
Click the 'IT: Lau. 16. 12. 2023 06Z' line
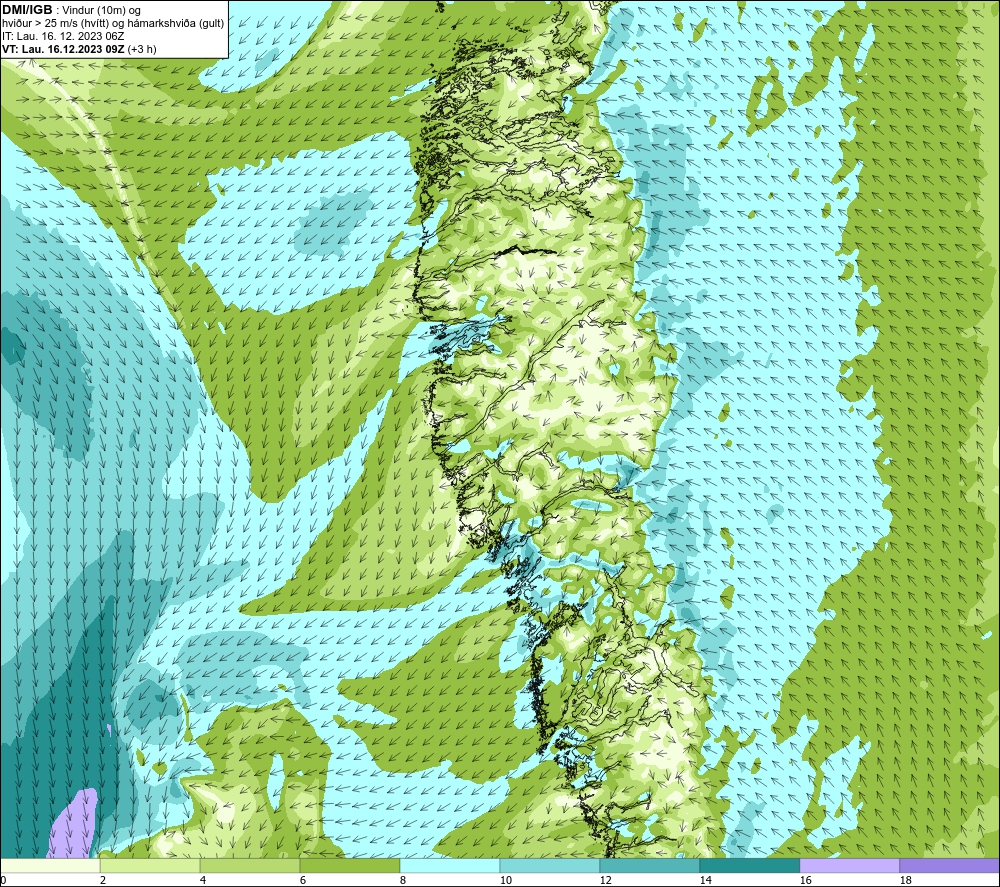point(62,36)
